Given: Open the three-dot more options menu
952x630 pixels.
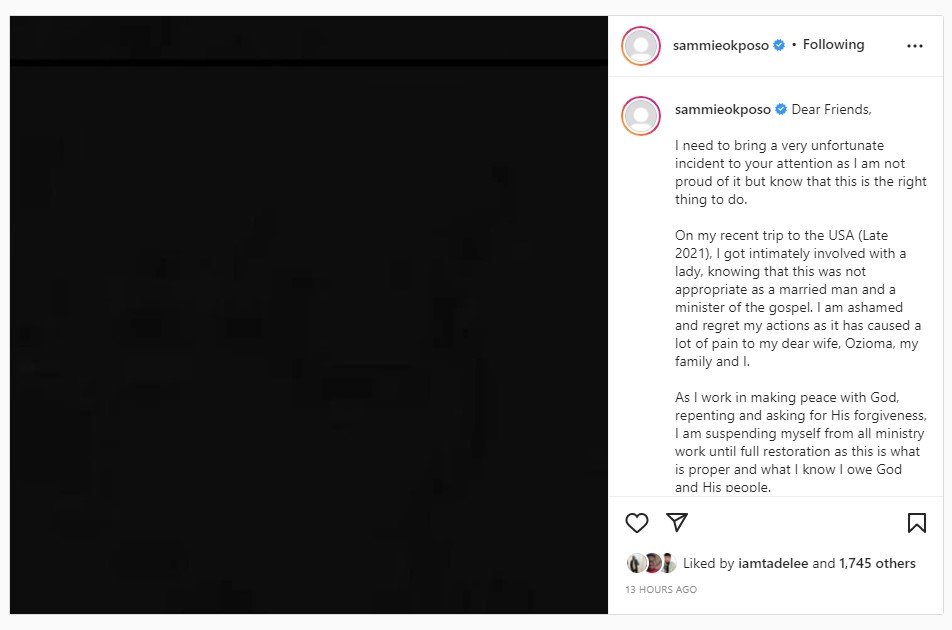Looking at the screenshot, I should [915, 46].
